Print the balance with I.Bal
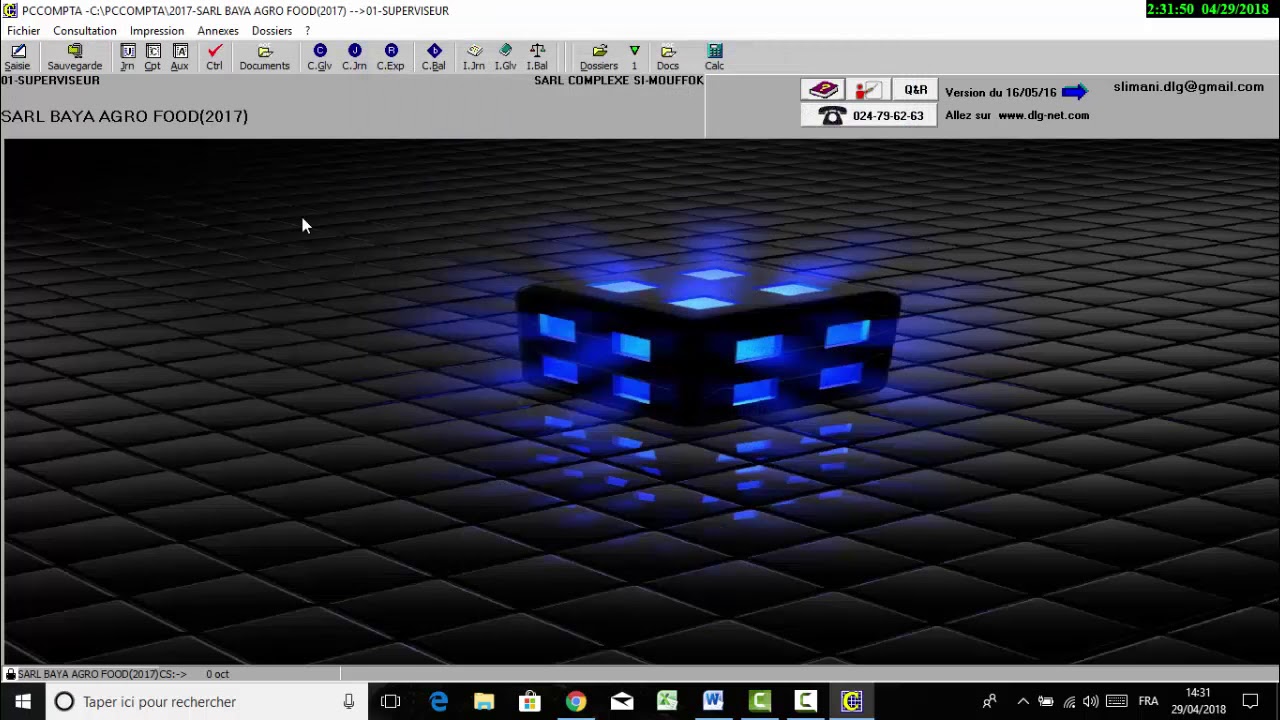 pos(537,58)
